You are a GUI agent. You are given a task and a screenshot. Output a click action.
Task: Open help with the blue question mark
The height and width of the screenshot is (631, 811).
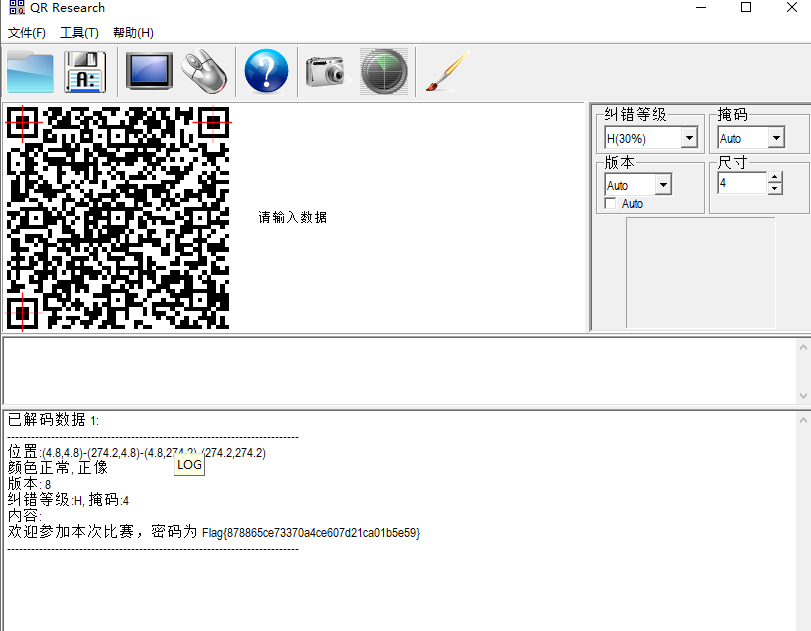(266, 71)
